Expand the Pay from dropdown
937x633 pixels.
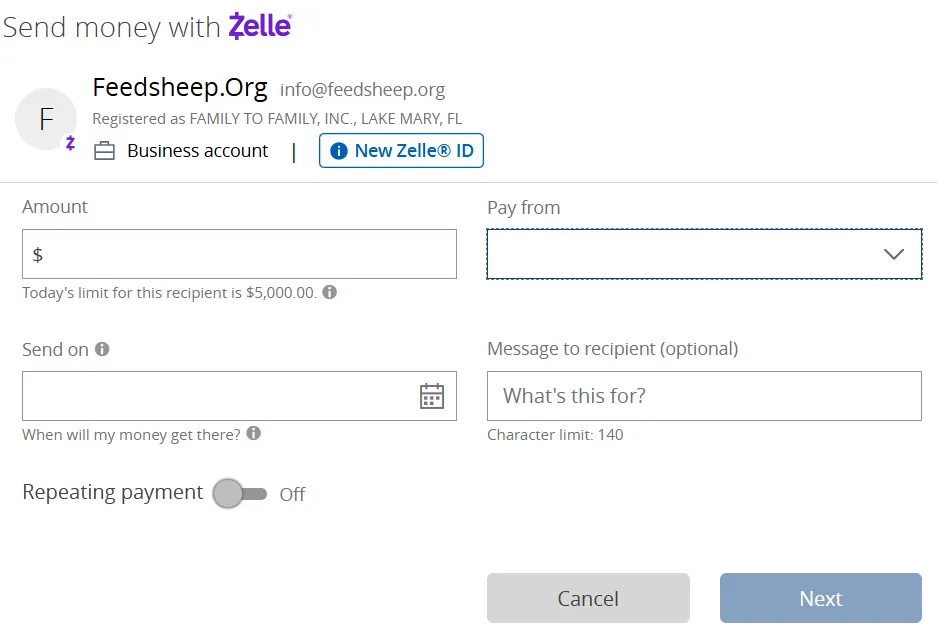pos(704,254)
